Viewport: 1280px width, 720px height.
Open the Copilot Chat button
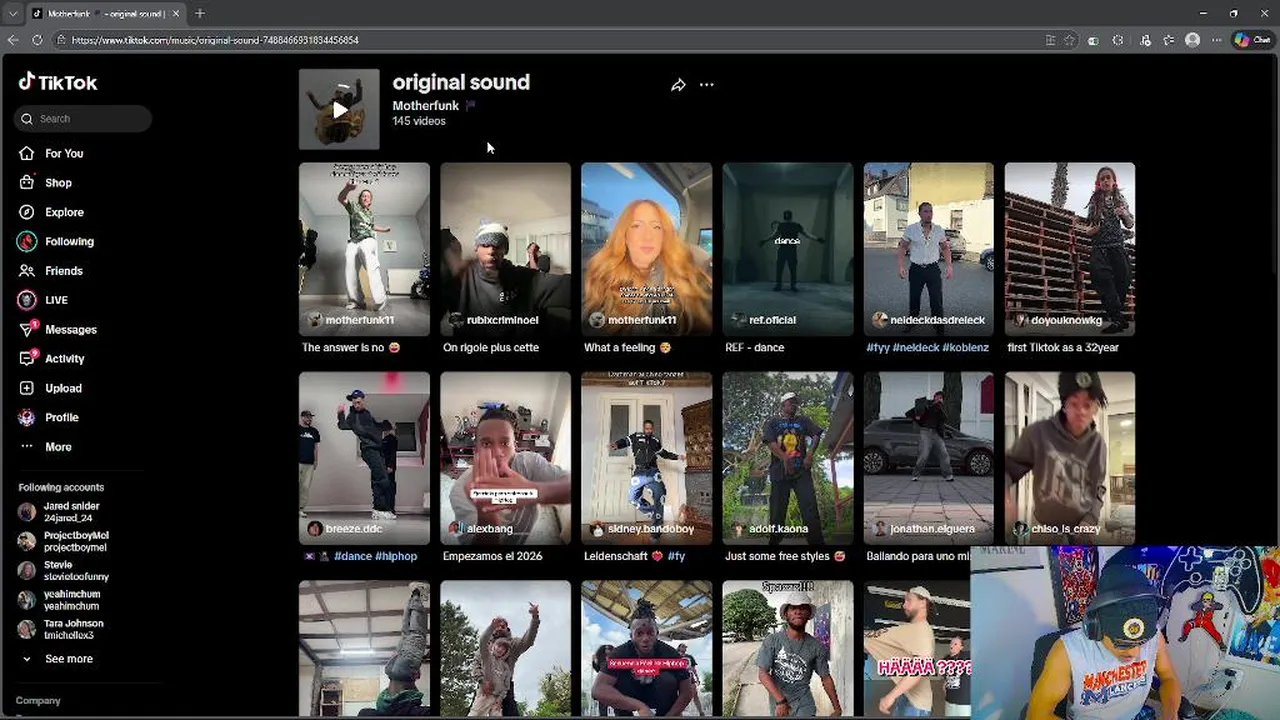click(x=1251, y=40)
